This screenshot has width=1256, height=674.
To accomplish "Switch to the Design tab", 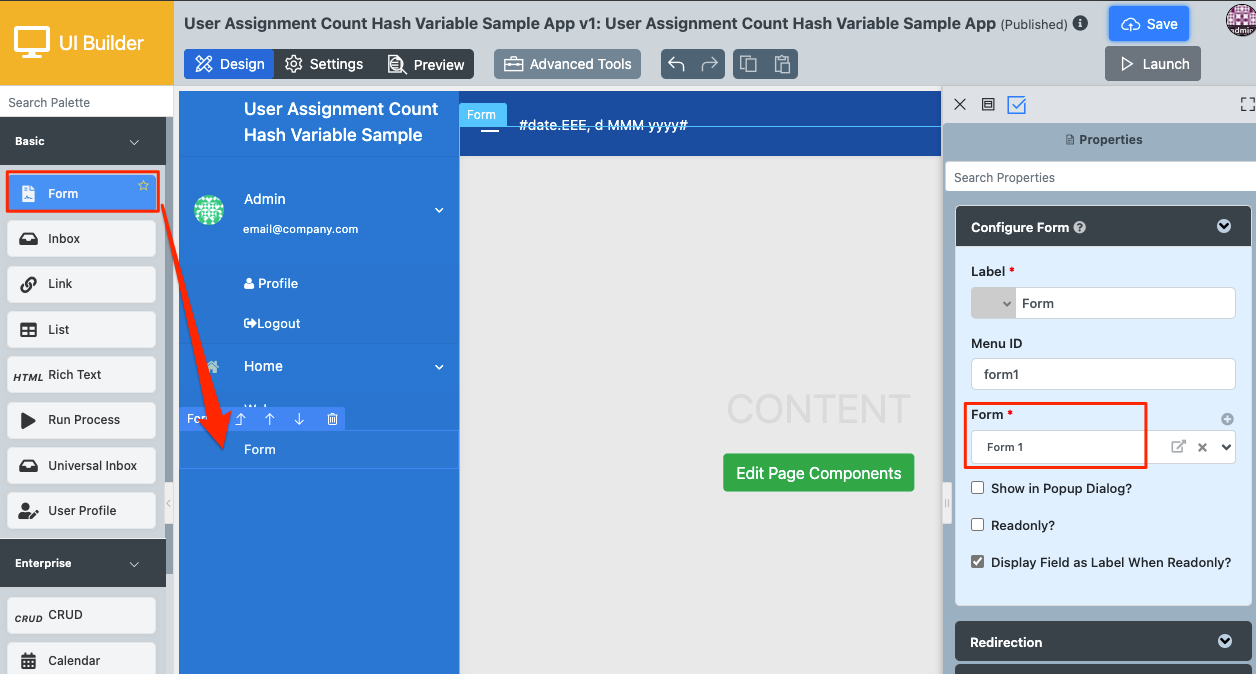I will (229, 64).
